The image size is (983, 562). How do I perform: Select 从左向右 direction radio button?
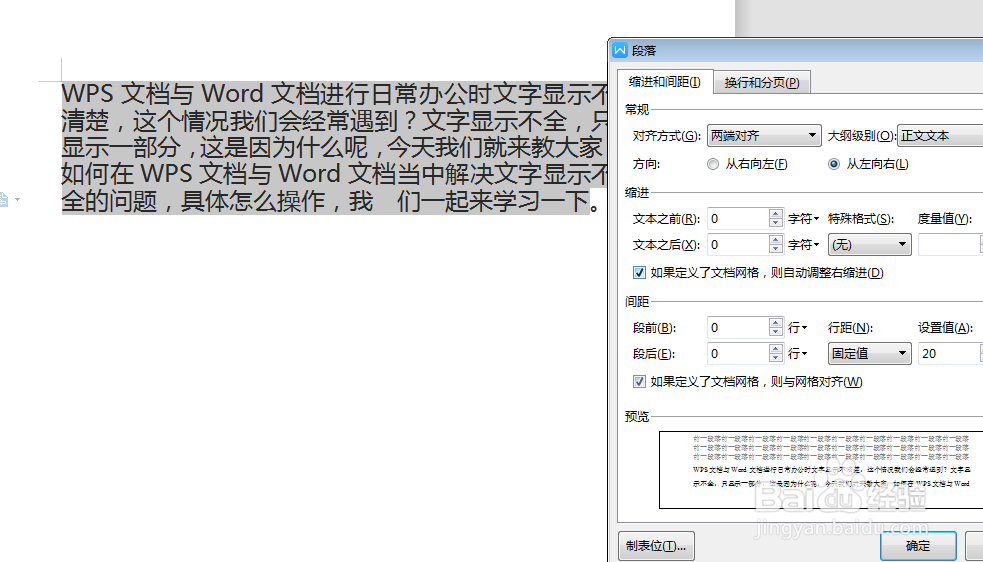pos(834,164)
